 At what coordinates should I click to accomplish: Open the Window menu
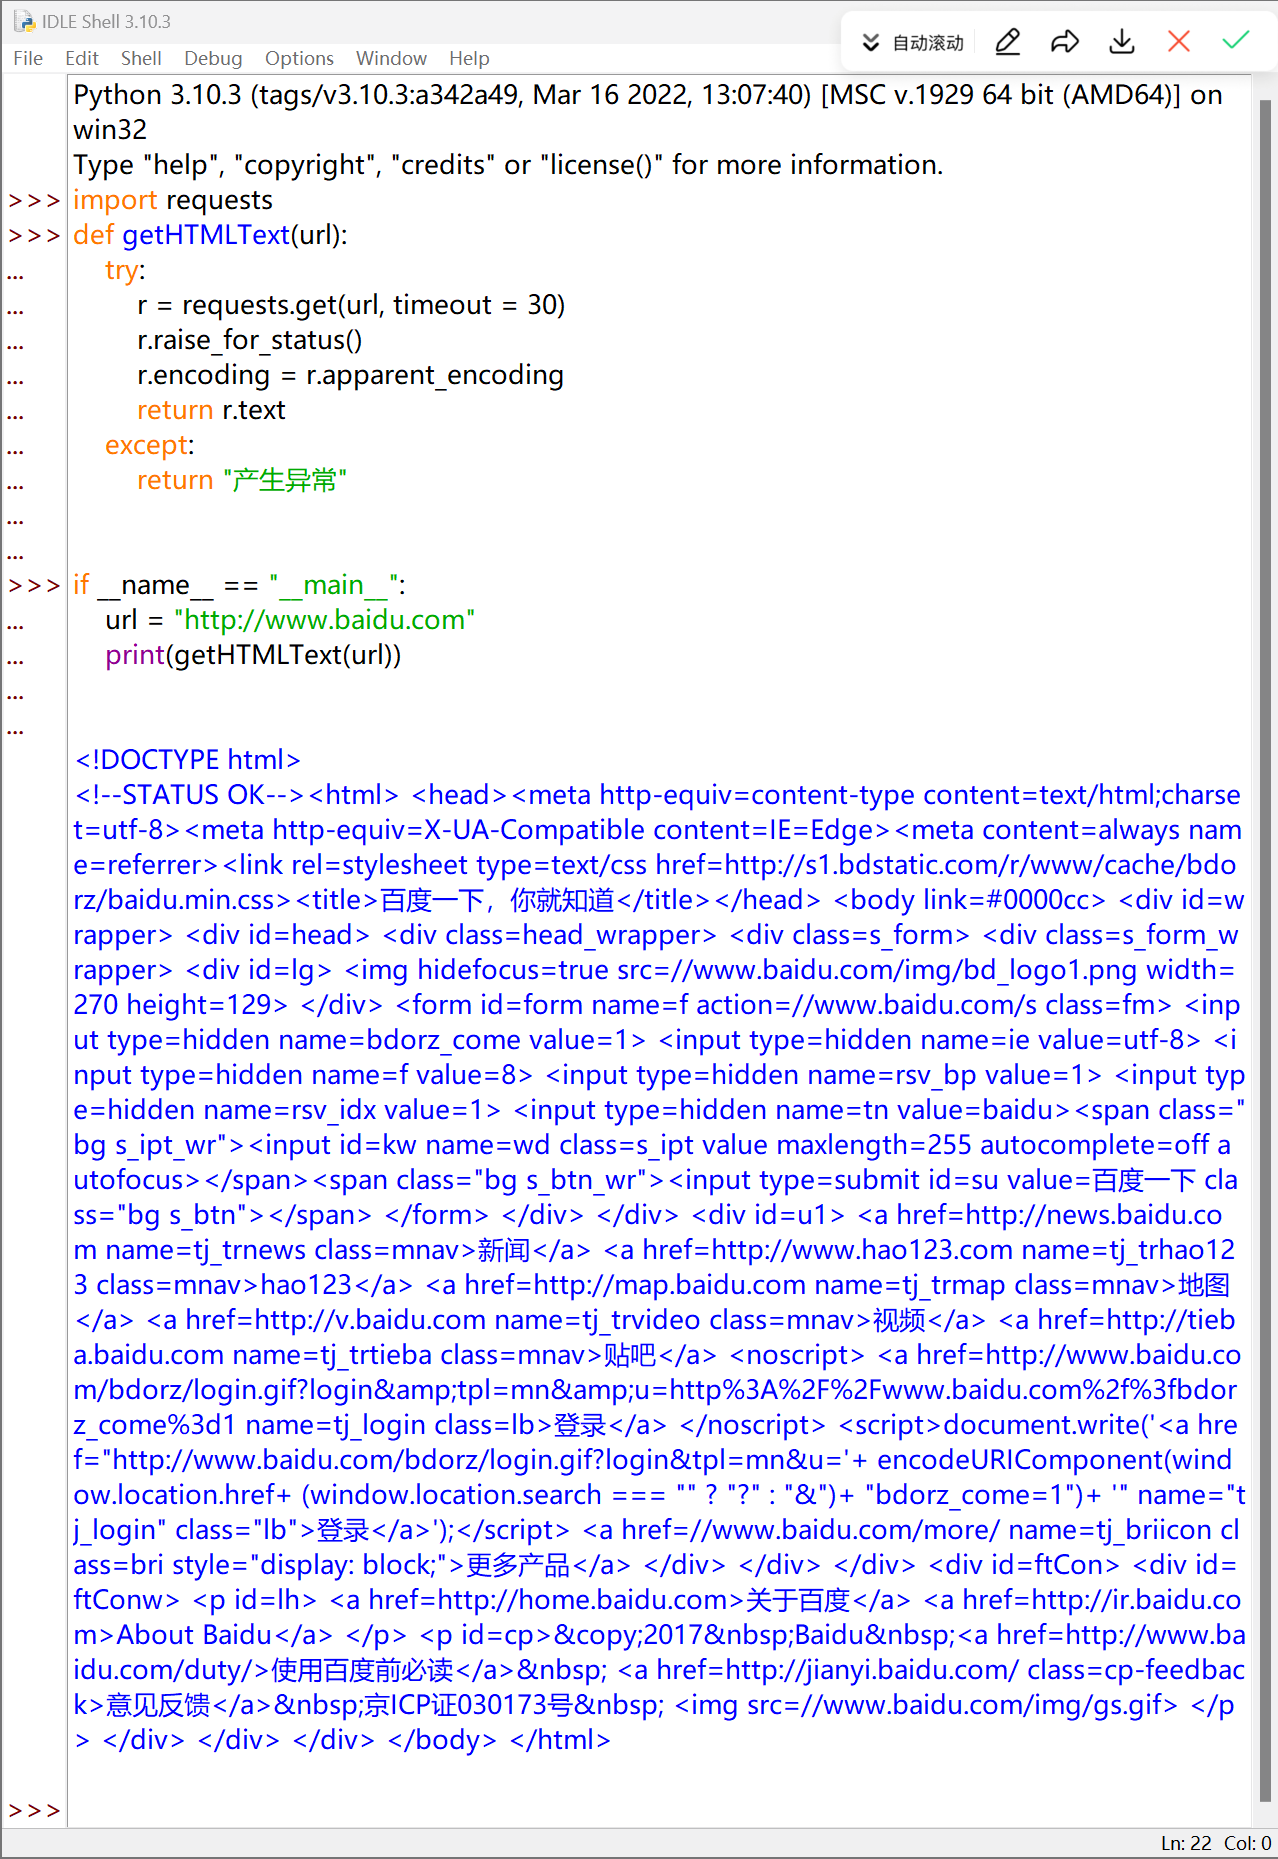point(391,58)
